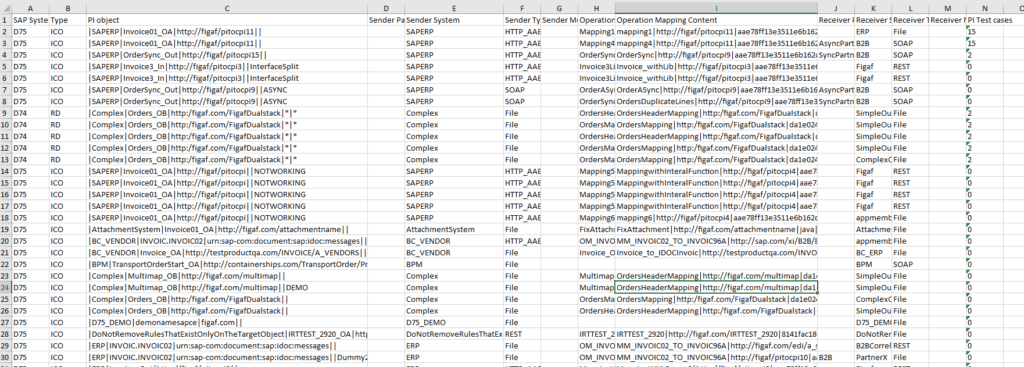Select mapping content cell starting 'FixAttachment|http://figaf.com'

tap(716, 229)
